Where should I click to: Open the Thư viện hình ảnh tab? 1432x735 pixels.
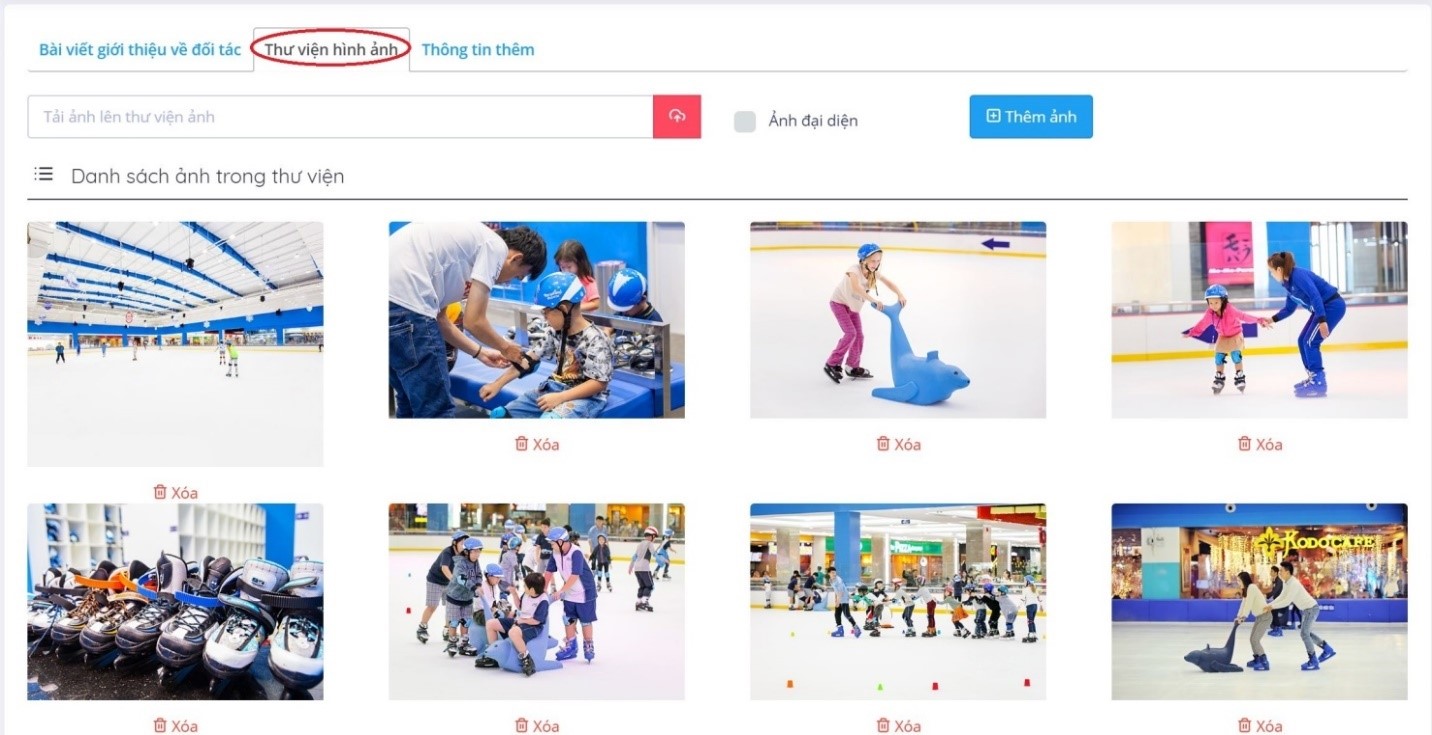[x=331, y=49]
